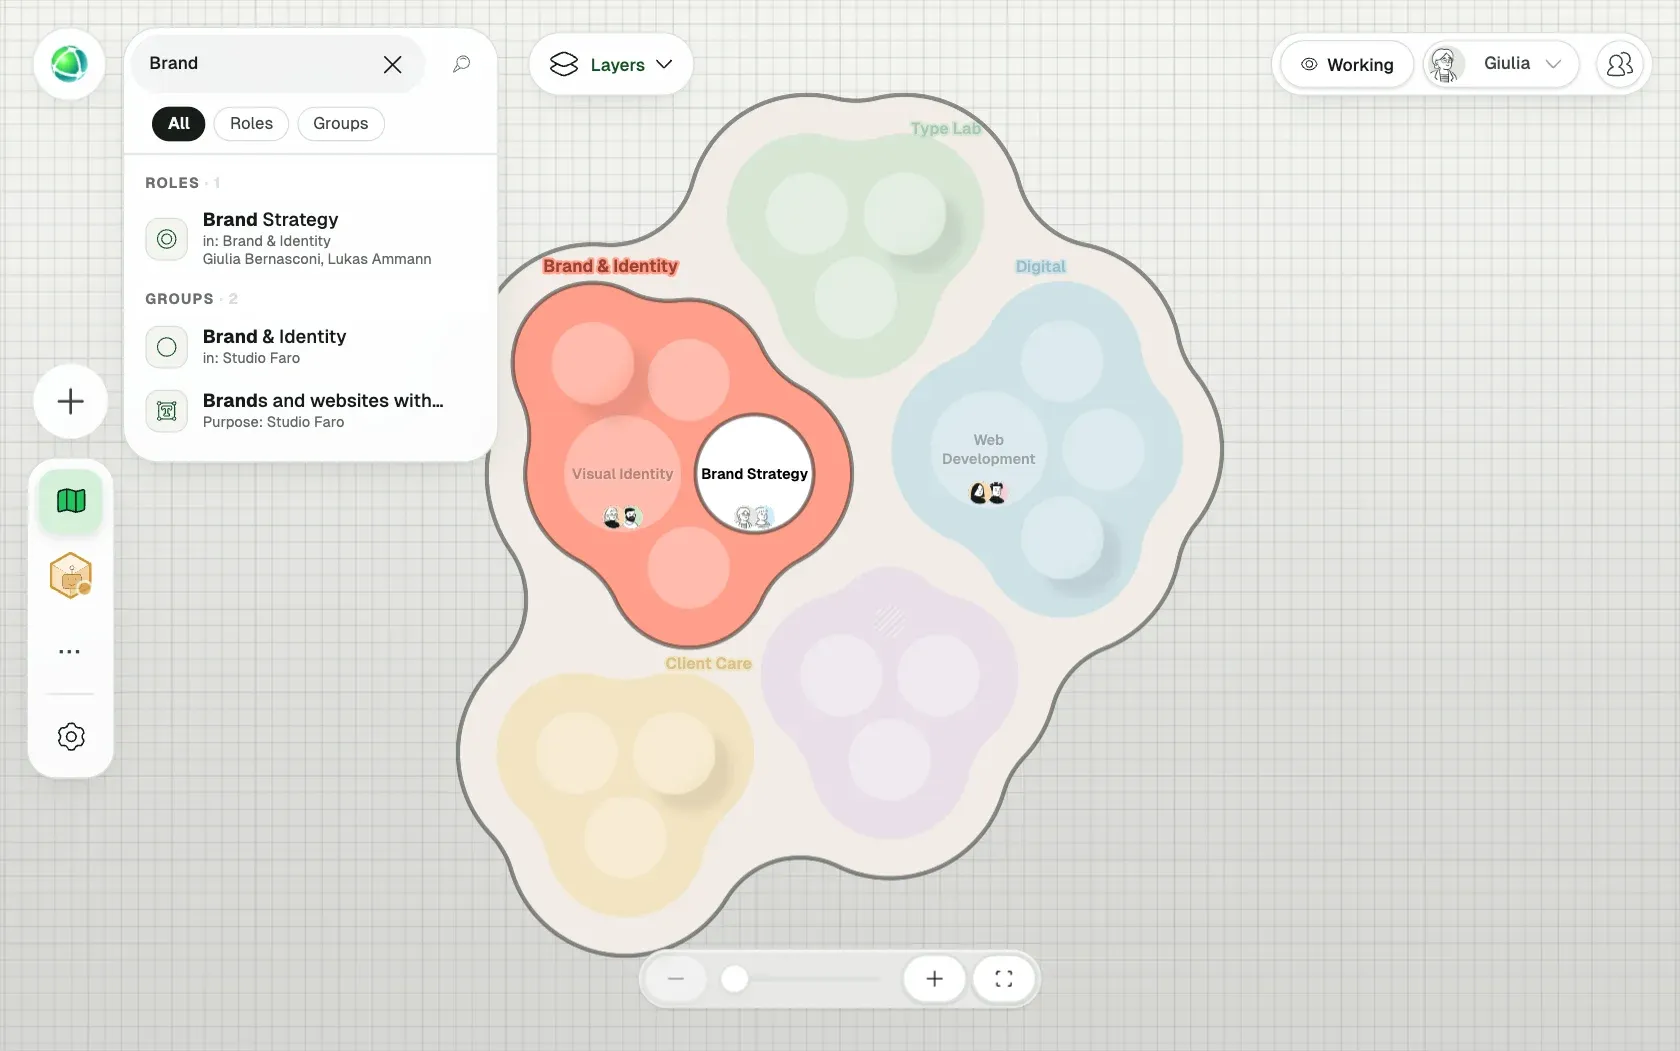
Task: Click the Type Lab map label
Action: pyautogui.click(x=945, y=128)
